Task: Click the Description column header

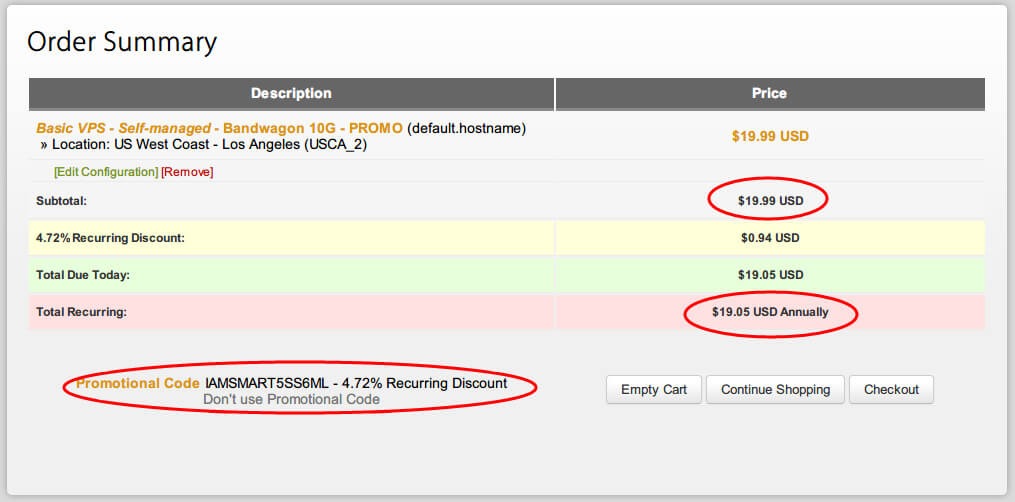Action: [291, 93]
